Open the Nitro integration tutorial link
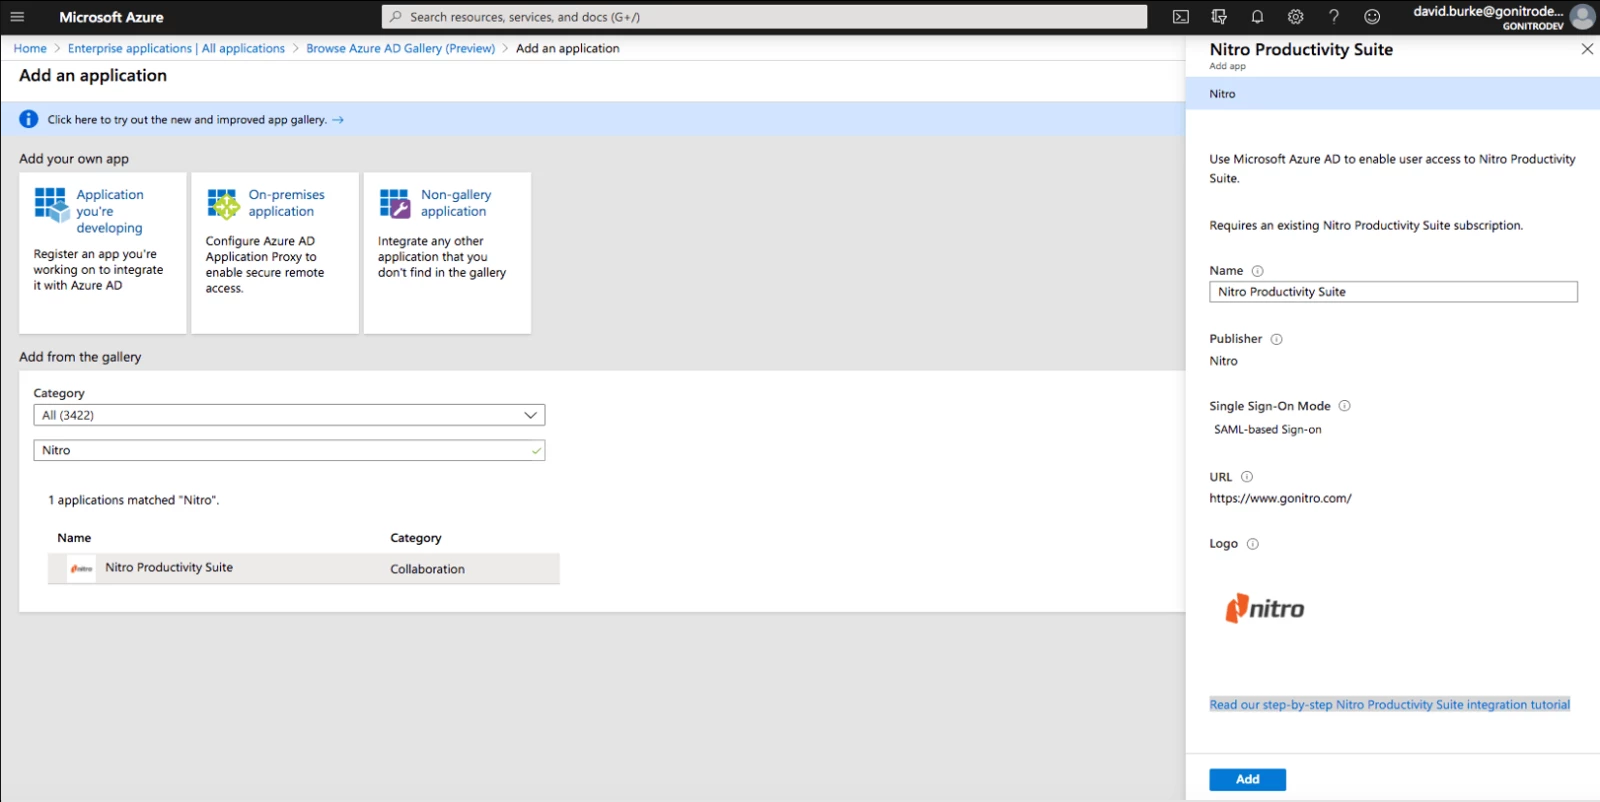This screenshot has height=802, width=1600. 1389,705
